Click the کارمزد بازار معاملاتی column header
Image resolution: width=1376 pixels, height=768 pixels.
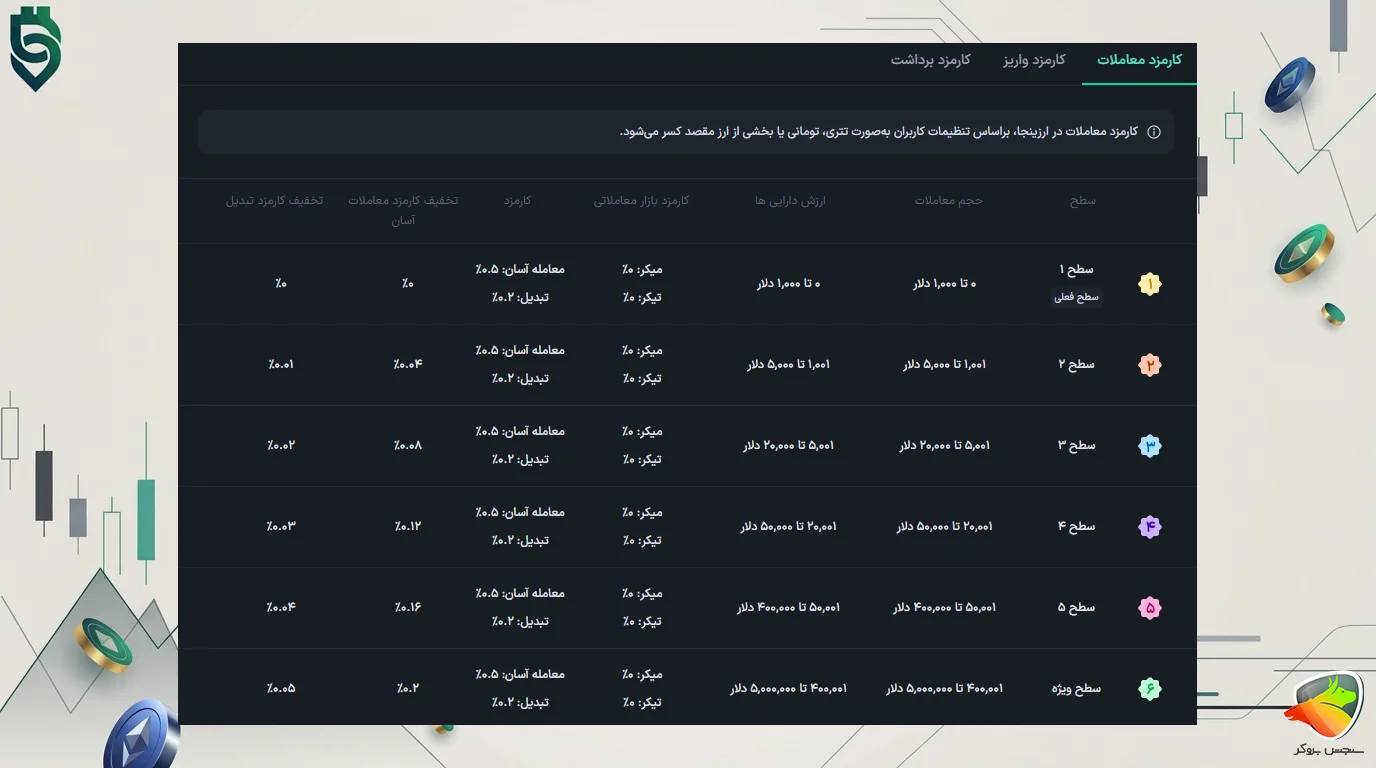tap(641, 201)
